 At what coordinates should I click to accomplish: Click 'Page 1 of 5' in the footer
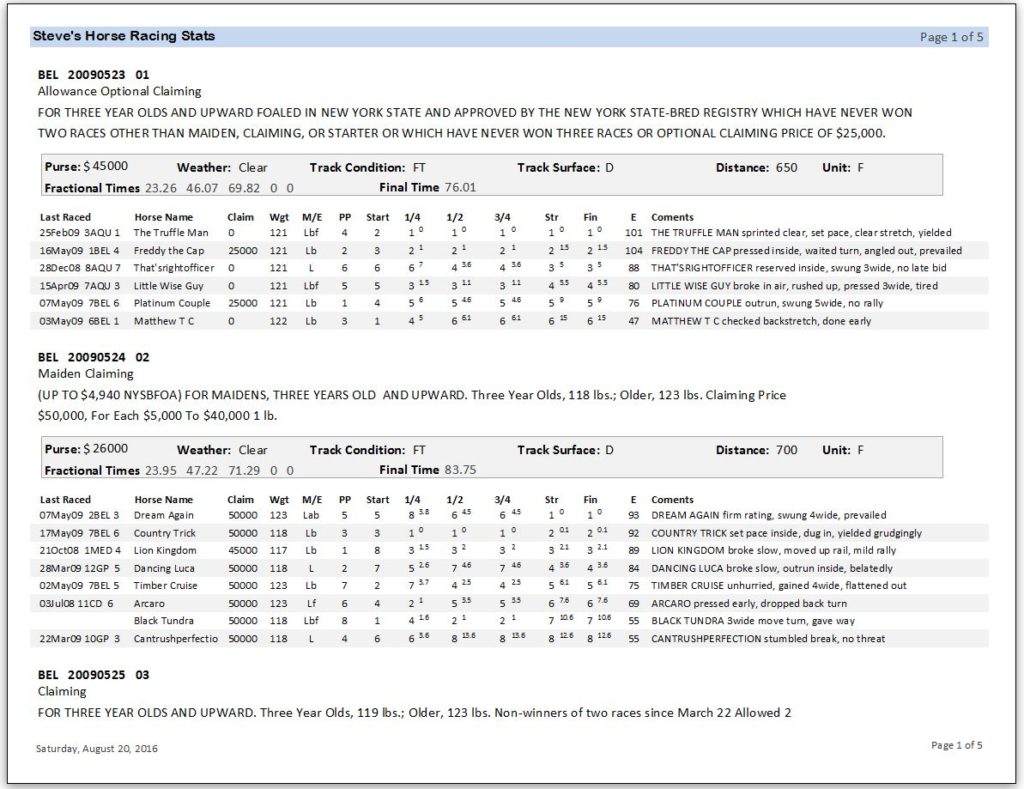(x=956, y=745)
